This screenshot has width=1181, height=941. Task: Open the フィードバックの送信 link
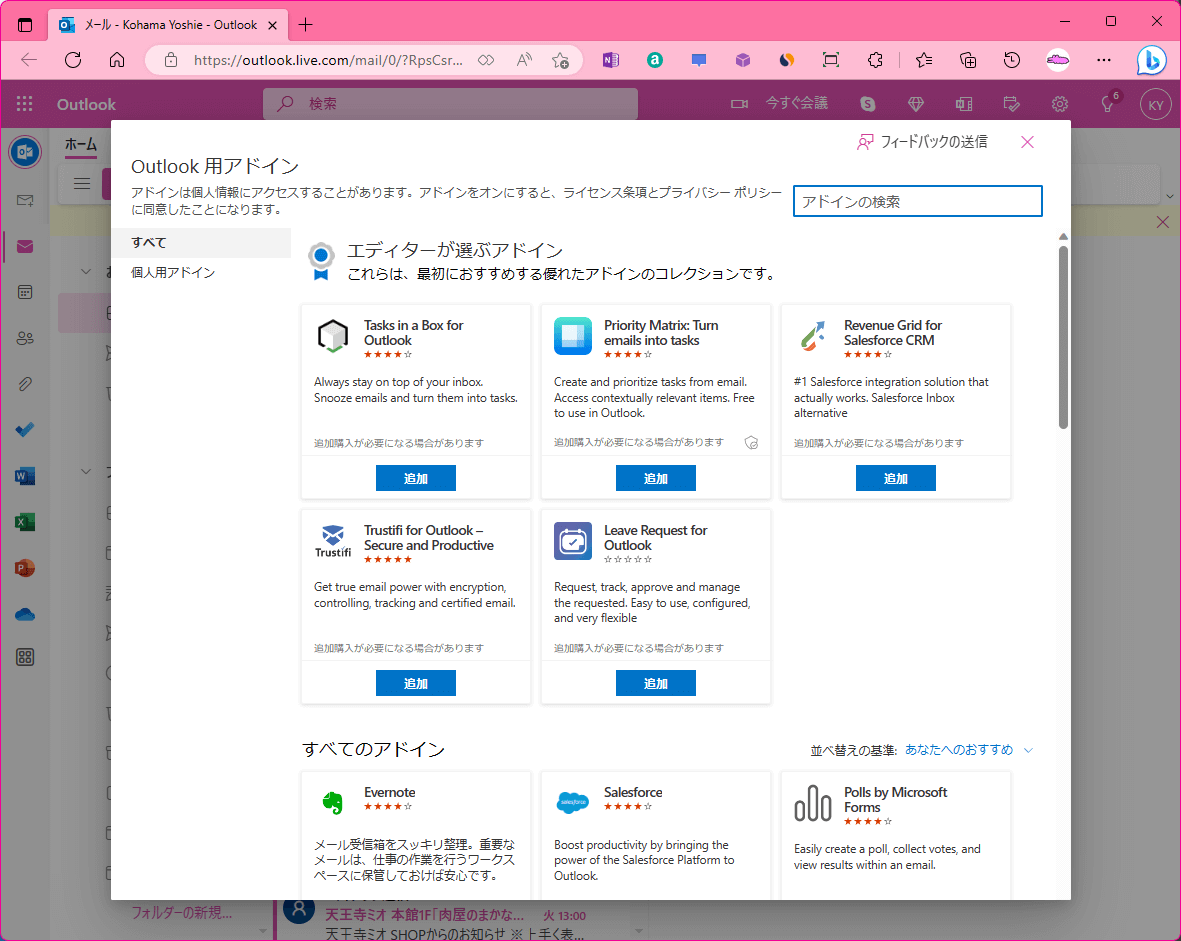tap(922, 142)
